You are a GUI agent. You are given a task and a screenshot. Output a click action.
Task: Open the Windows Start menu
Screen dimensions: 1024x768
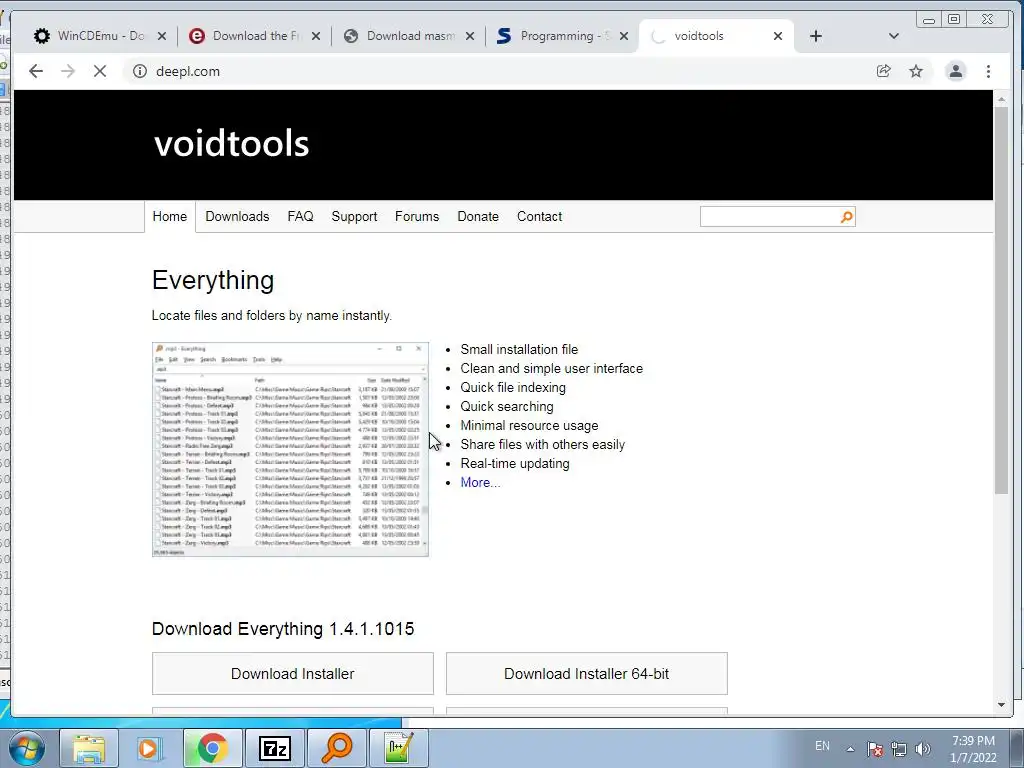click(27, 748)
